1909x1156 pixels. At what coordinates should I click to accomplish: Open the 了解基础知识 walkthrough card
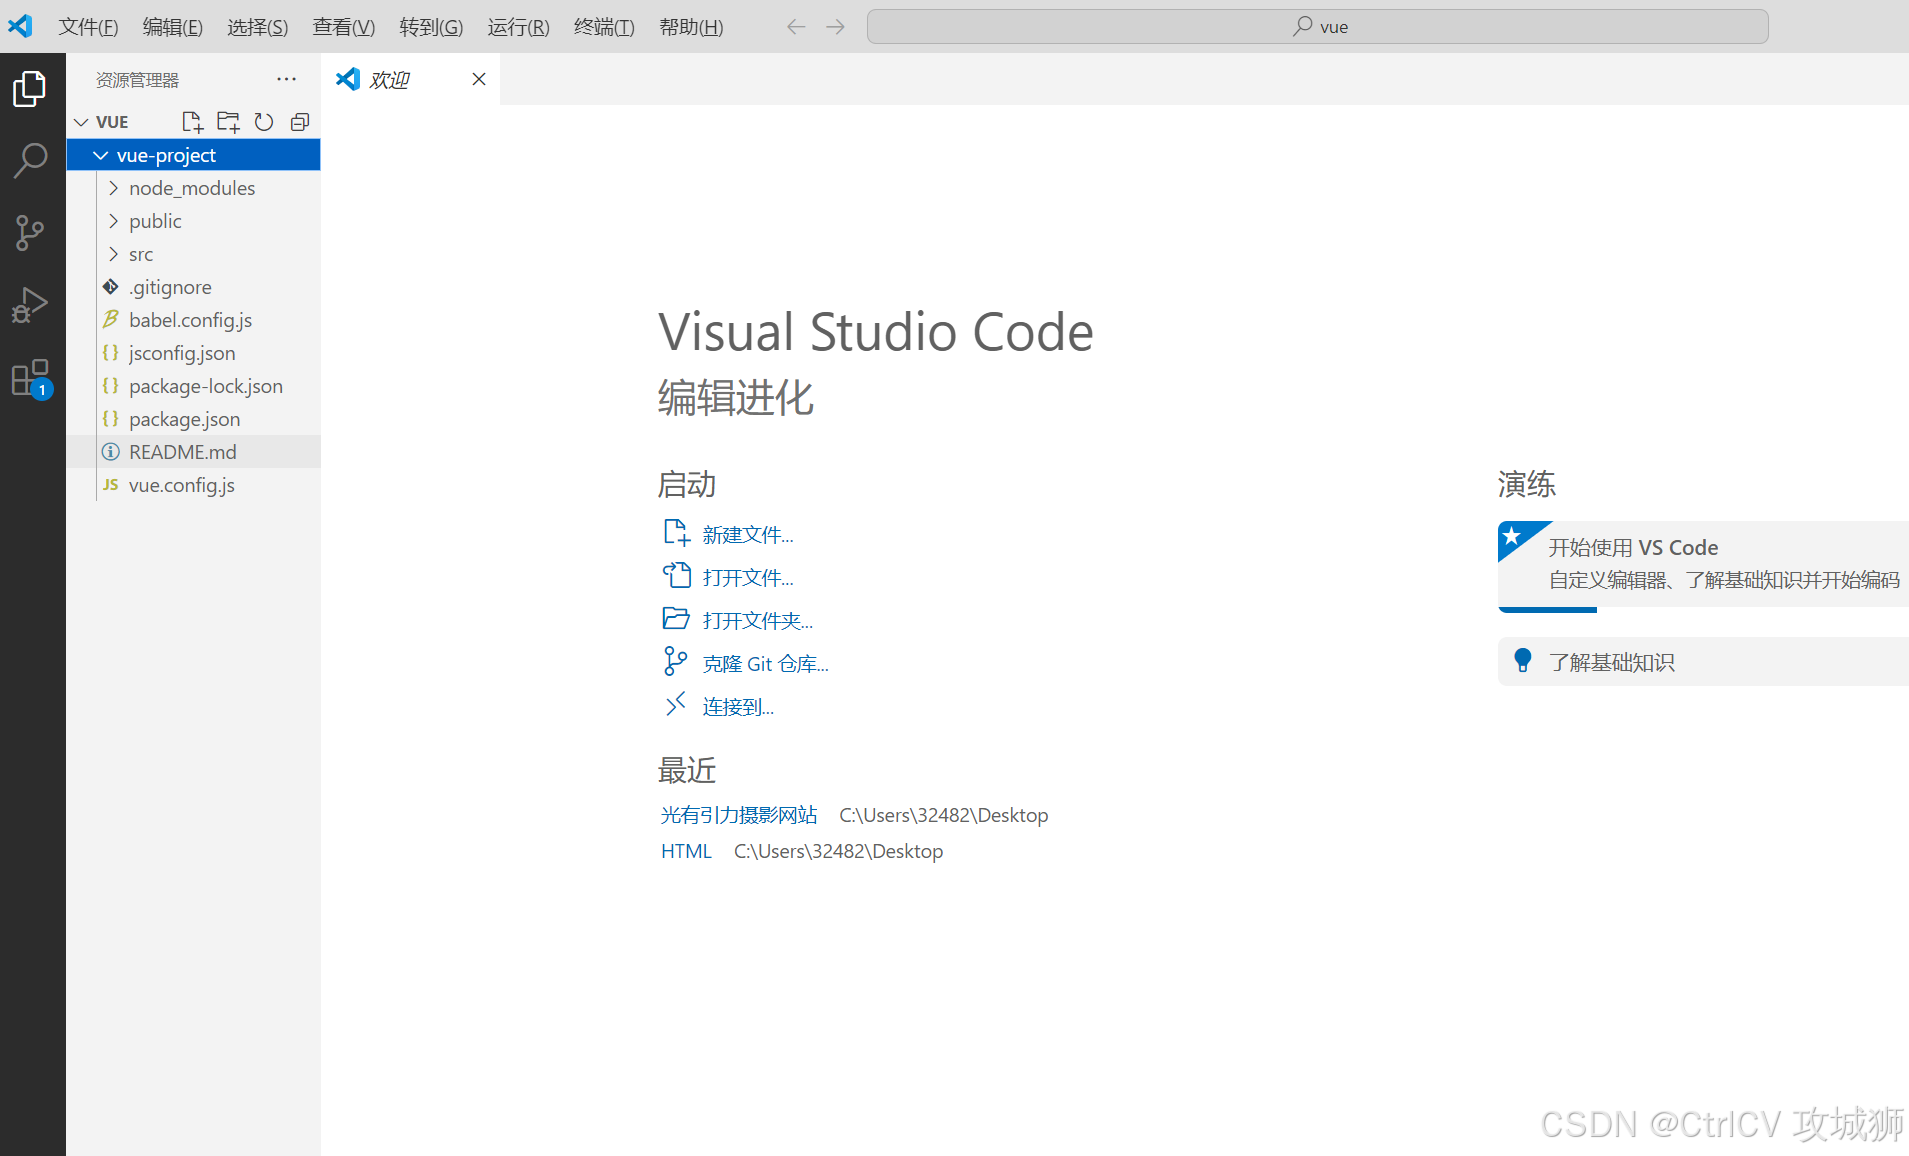(x=1703, y=661)
